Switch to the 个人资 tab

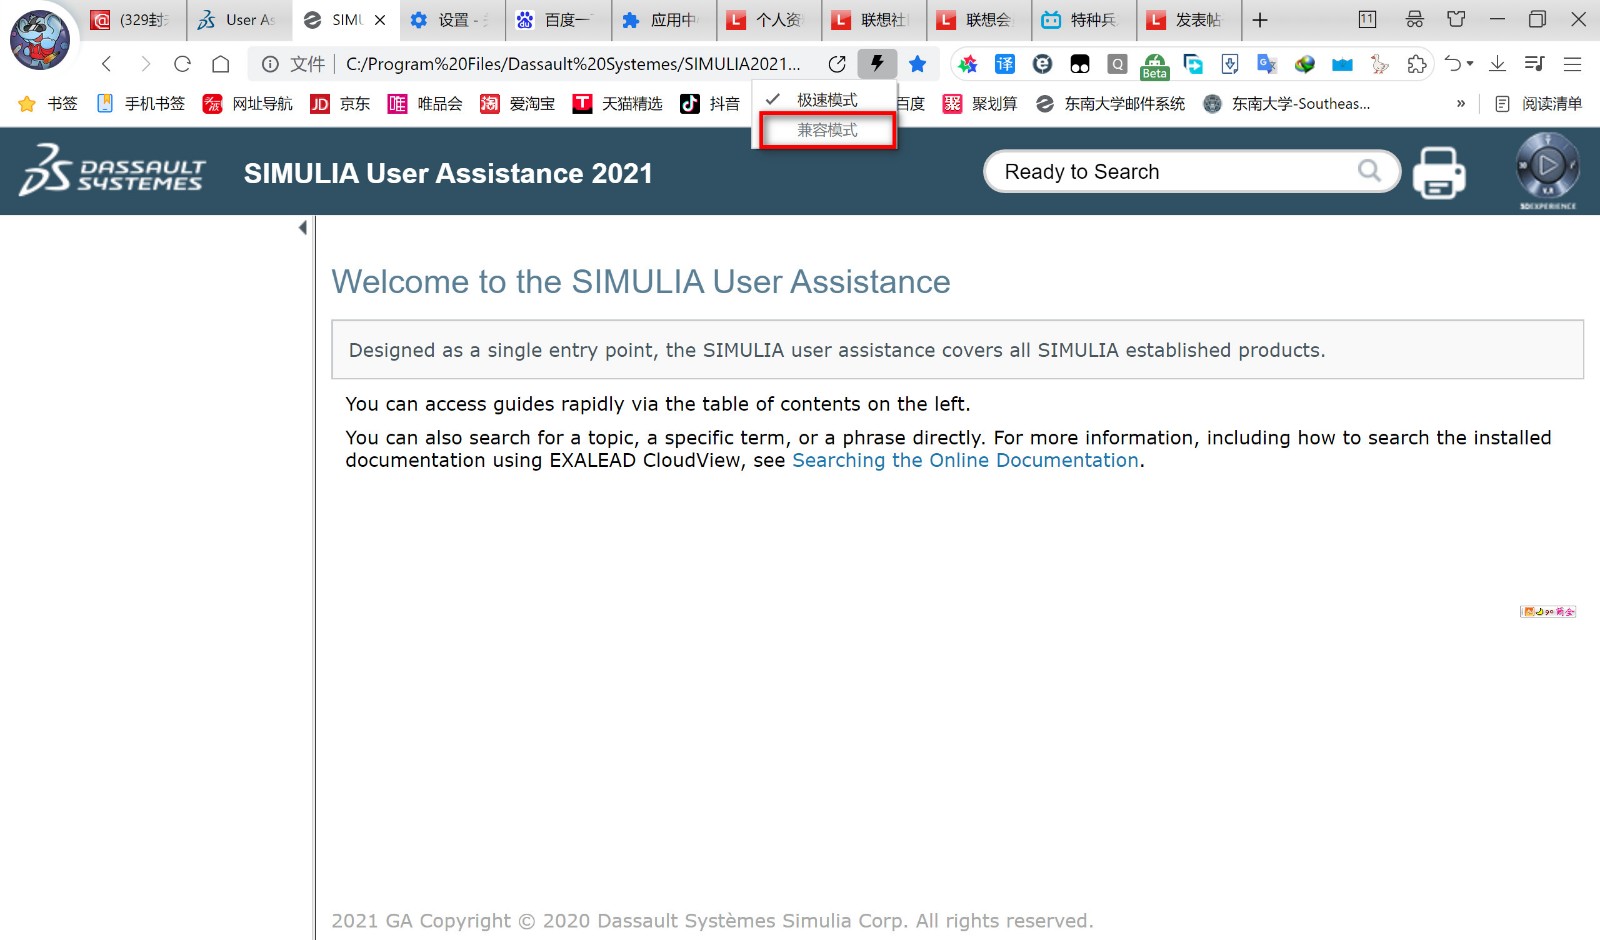point(768,20)
